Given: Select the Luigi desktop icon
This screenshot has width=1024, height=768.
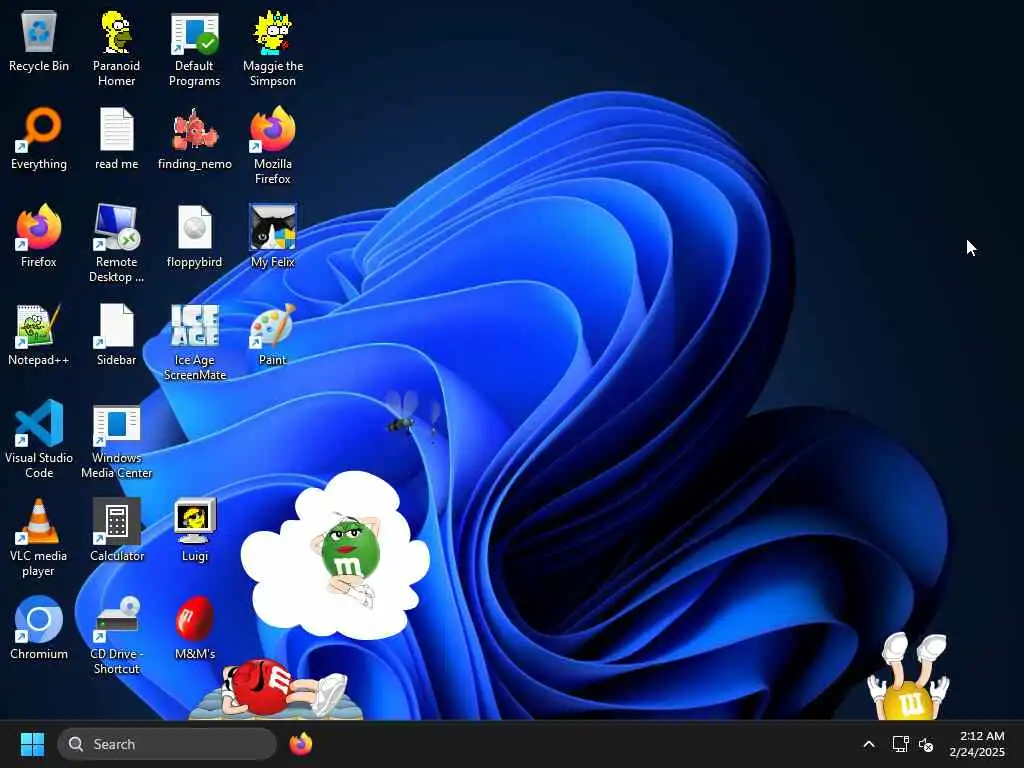Looking at the screenshot, I should click(195, 531).
